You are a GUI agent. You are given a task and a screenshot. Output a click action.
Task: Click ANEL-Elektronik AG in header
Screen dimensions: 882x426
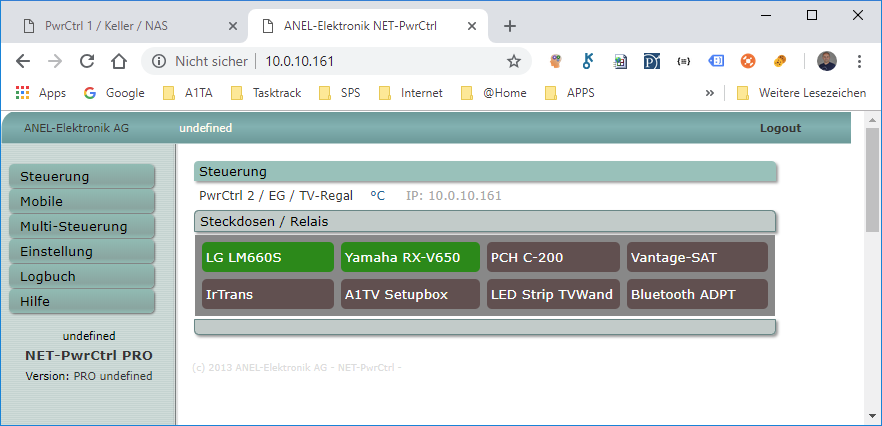(76, 128)
